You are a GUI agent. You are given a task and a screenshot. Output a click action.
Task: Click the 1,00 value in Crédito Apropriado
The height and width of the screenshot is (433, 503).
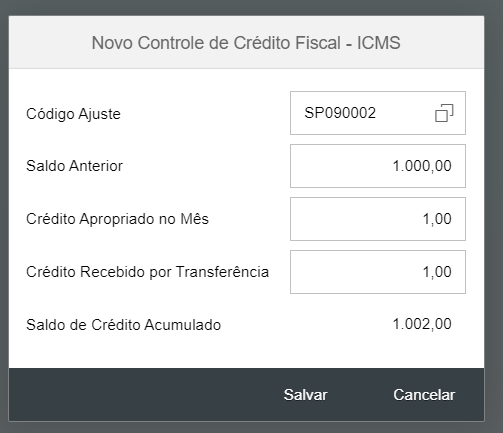[437, 219]
